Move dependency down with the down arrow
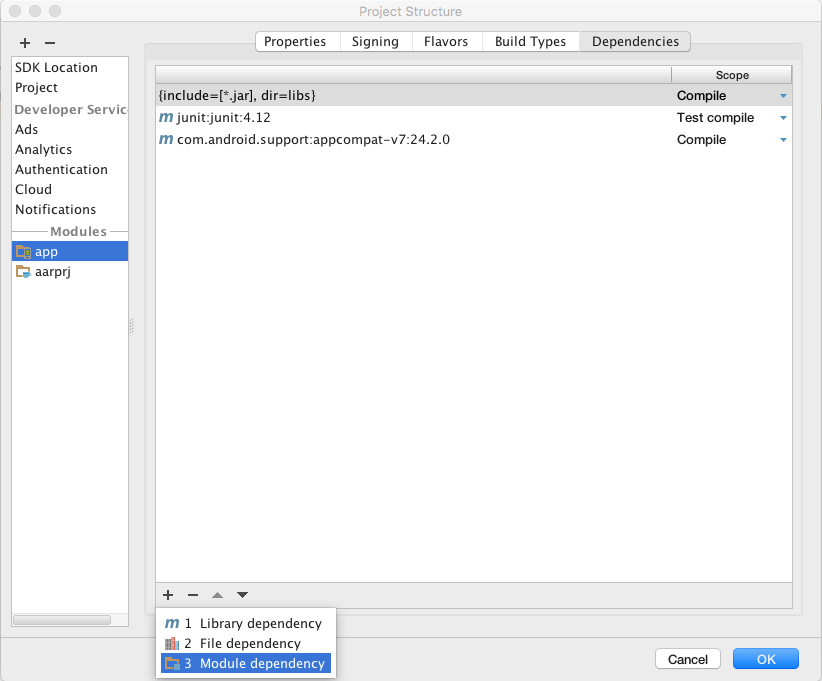This screenshot has width=822, height=681. 242,595
